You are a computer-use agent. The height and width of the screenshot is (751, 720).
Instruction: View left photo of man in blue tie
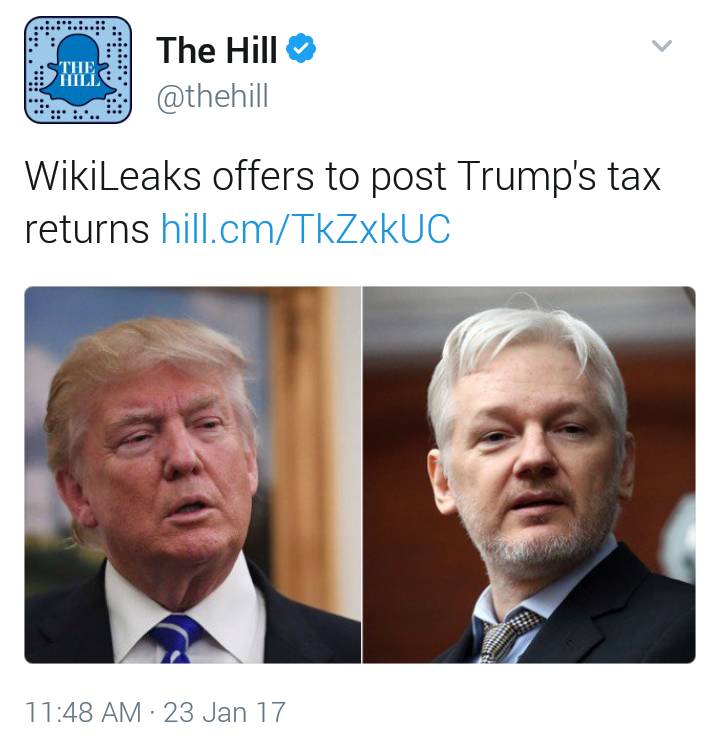pos(193,475)
